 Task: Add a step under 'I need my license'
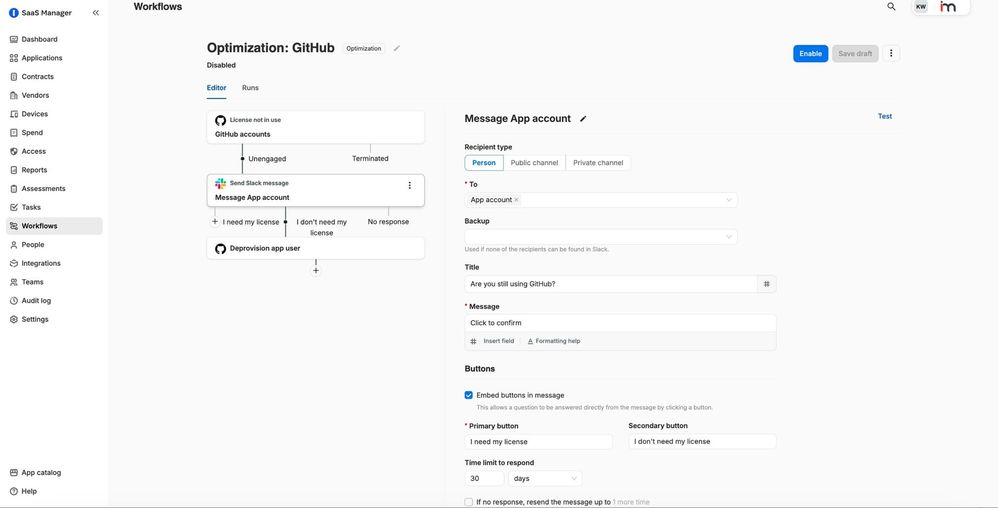(215, 222)
